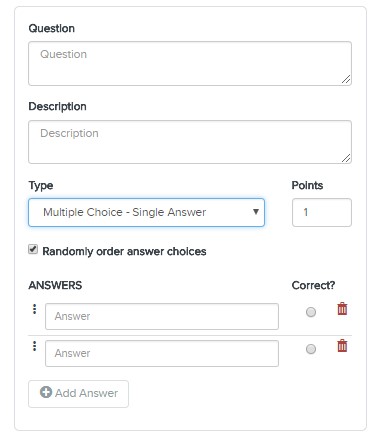
Task: Delete the first answer with trash icon
Action: click(x=342, y=309)
